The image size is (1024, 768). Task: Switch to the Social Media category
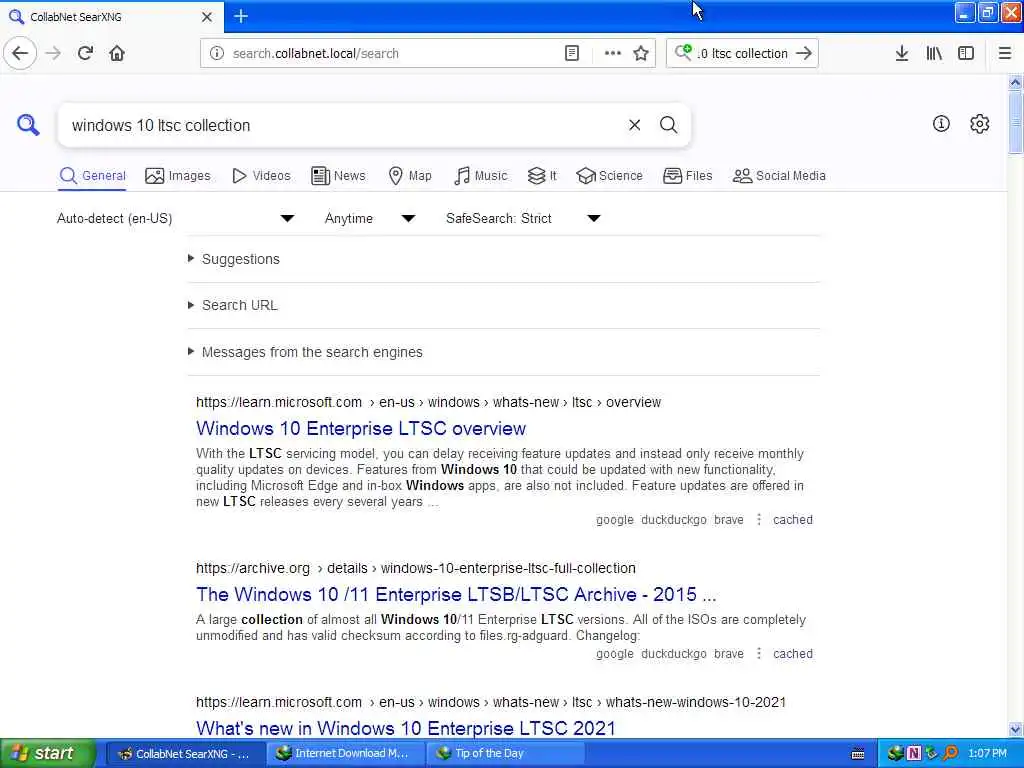click(779, 176)
